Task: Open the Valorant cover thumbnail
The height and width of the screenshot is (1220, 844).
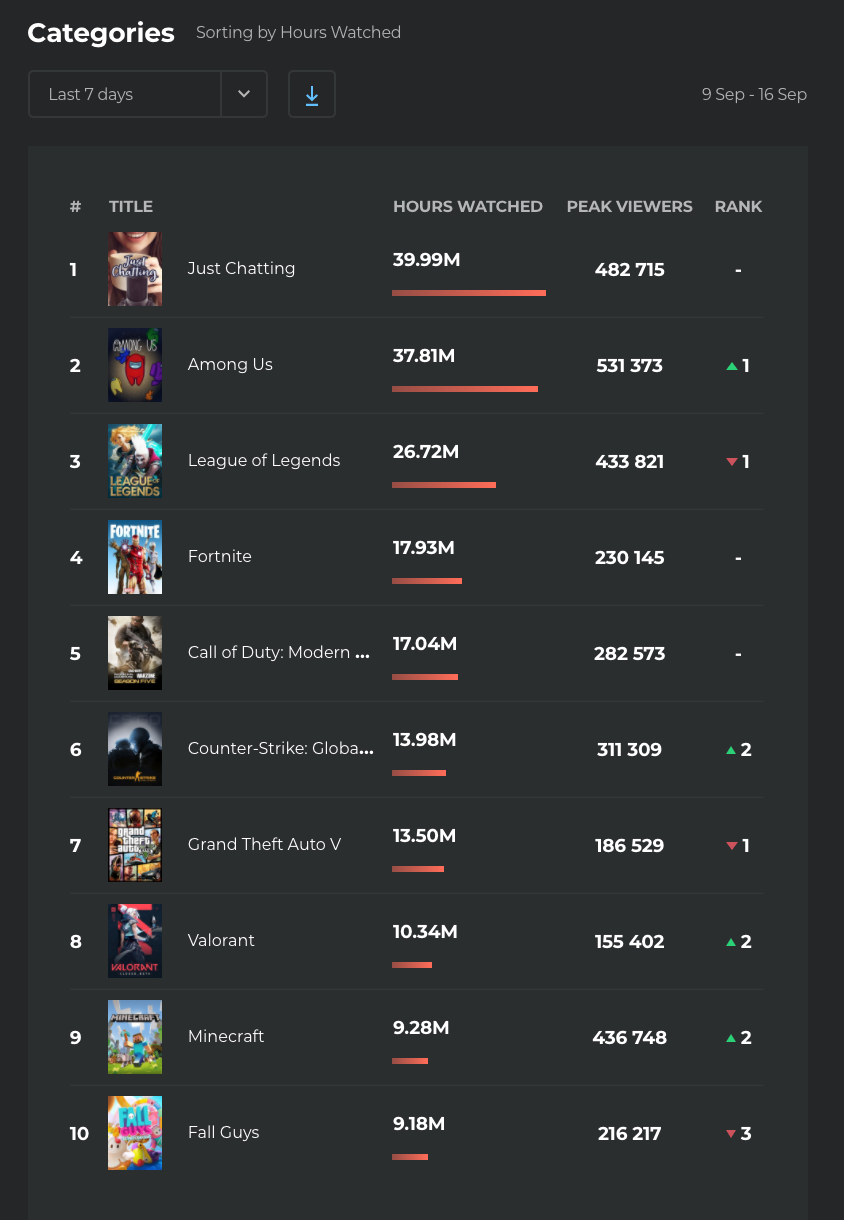Action: coord(135,941)
